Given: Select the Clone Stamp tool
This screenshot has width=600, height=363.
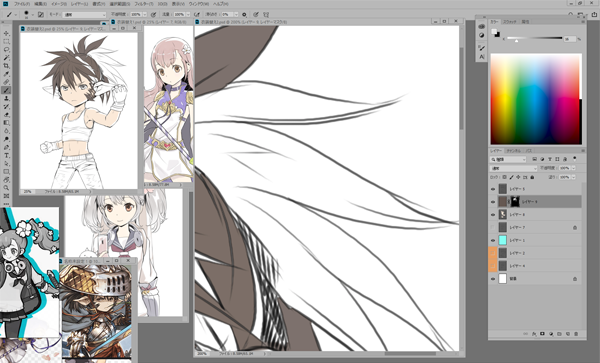Looking at the screenshot, I should 6,98.
